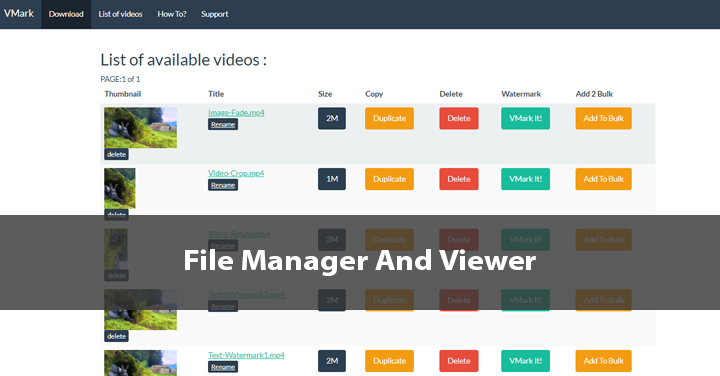This screenshot has height=376, width=720.
Task: Click the "Delete" column header text
Action: (451, 94)
